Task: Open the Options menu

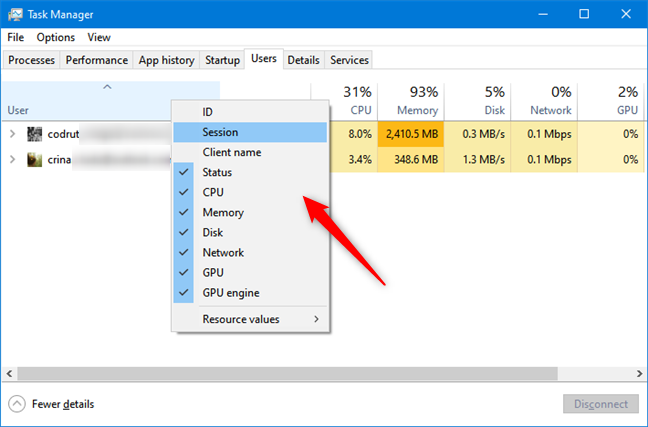Action: click(56, 37)
